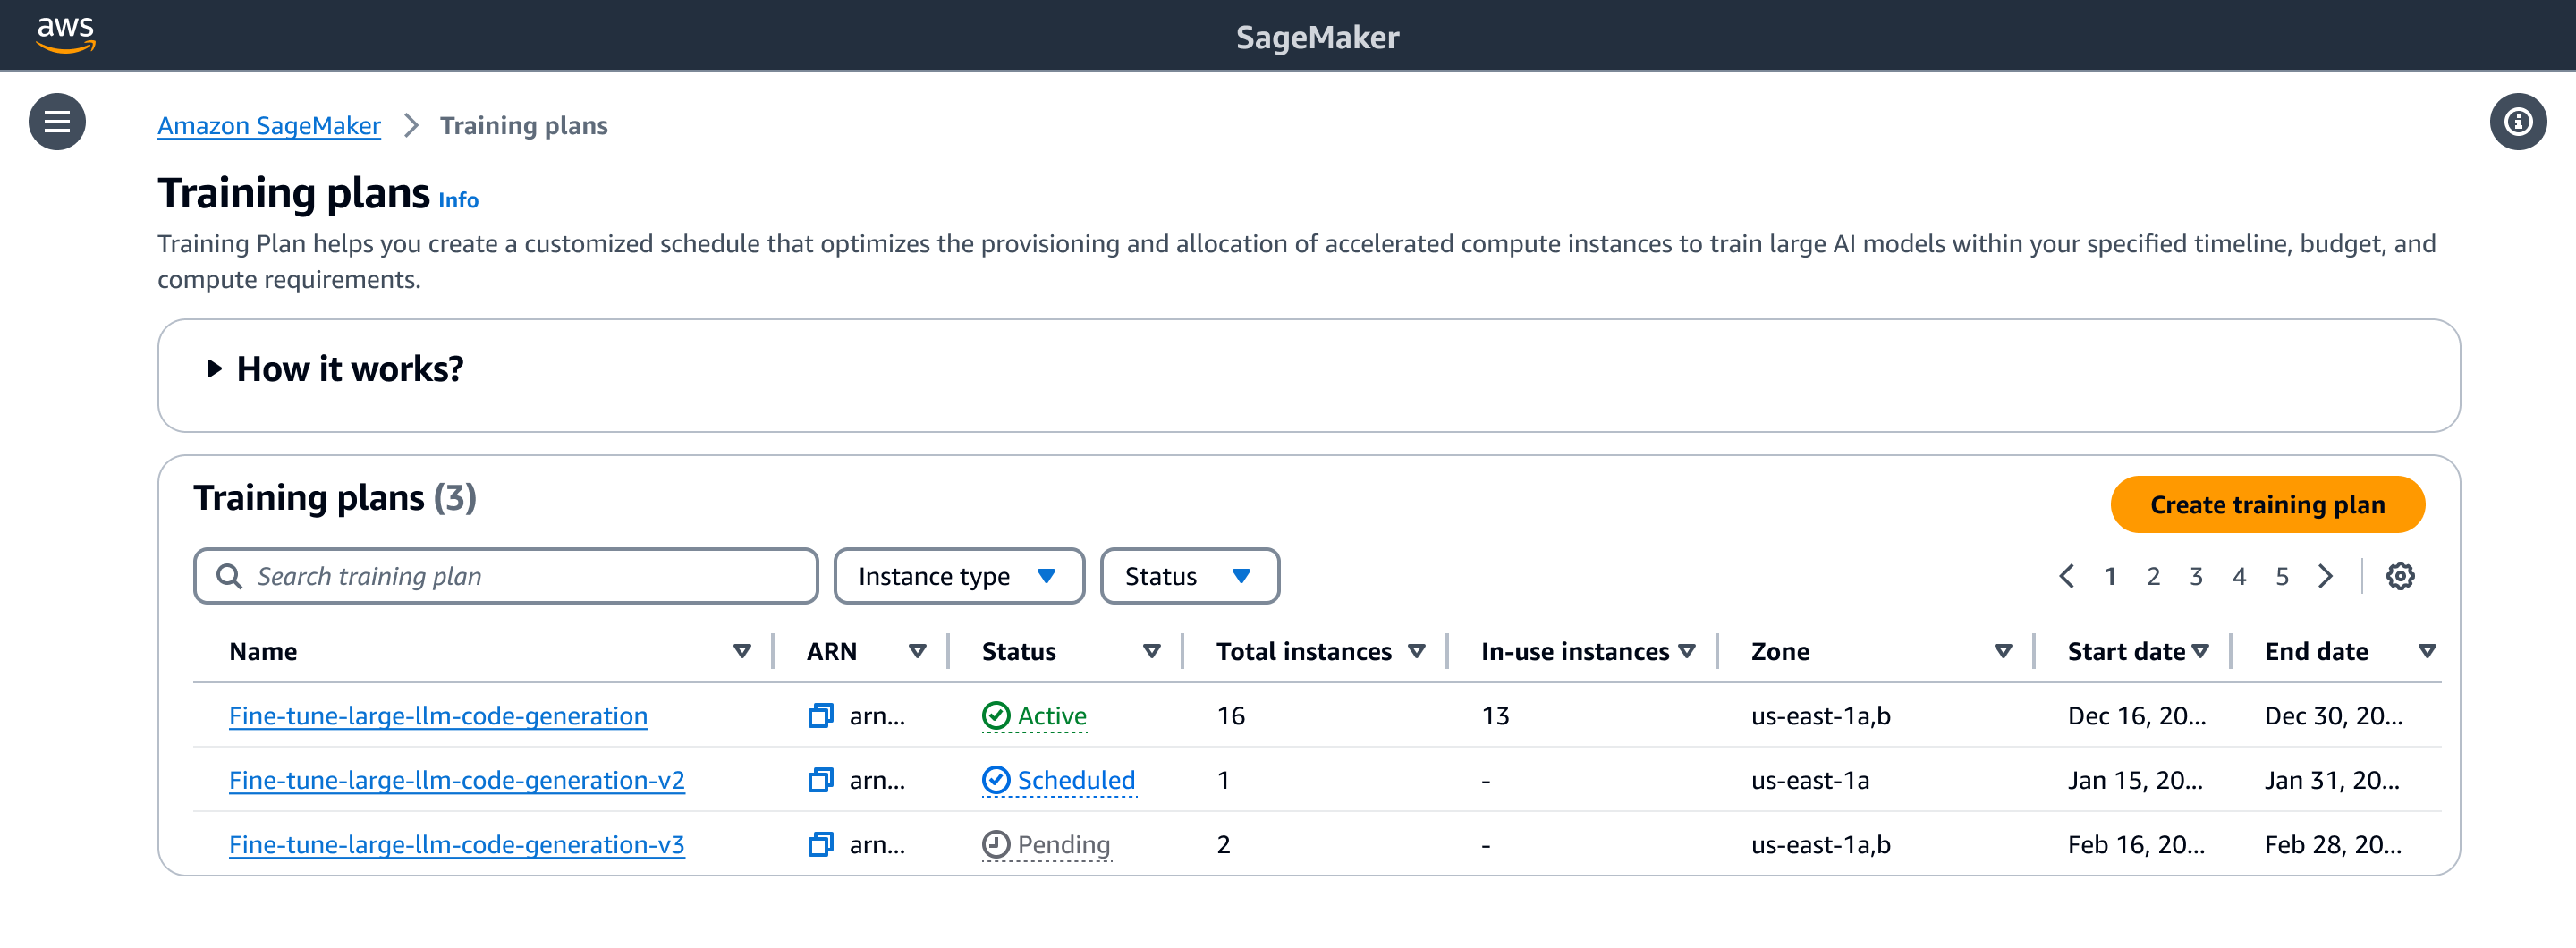The height and width of the screenshot is (948, 2576).
Task: Select page 3 of results
Action: tap(2195, 576)
